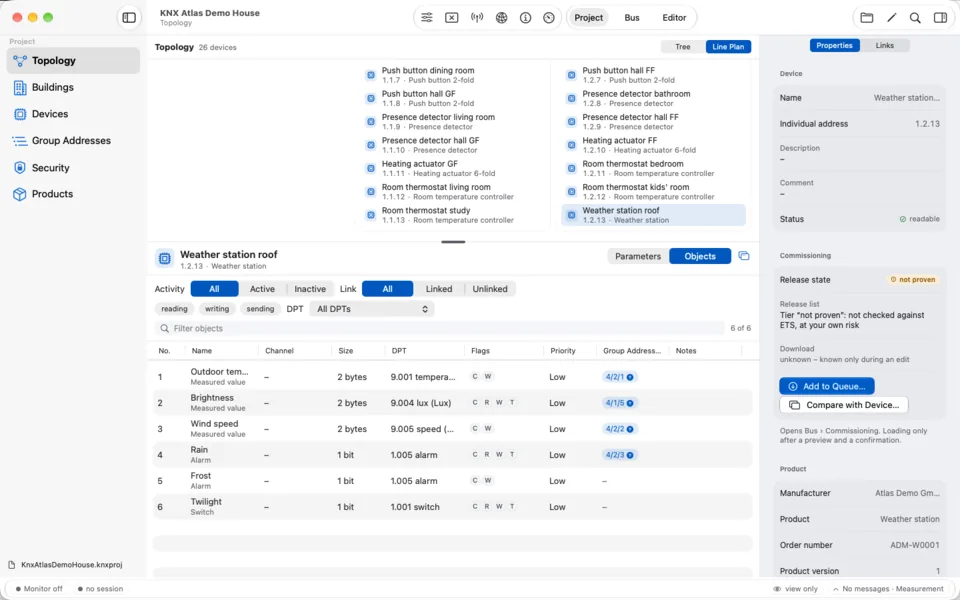Click Compare with Device button

click(844, 405)
